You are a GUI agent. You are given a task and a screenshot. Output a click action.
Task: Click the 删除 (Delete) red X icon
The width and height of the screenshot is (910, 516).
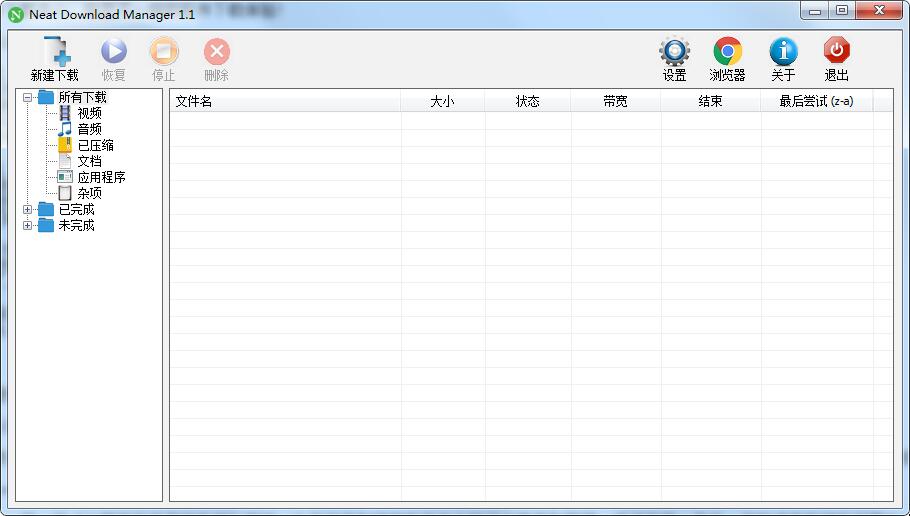coord(216,51)
